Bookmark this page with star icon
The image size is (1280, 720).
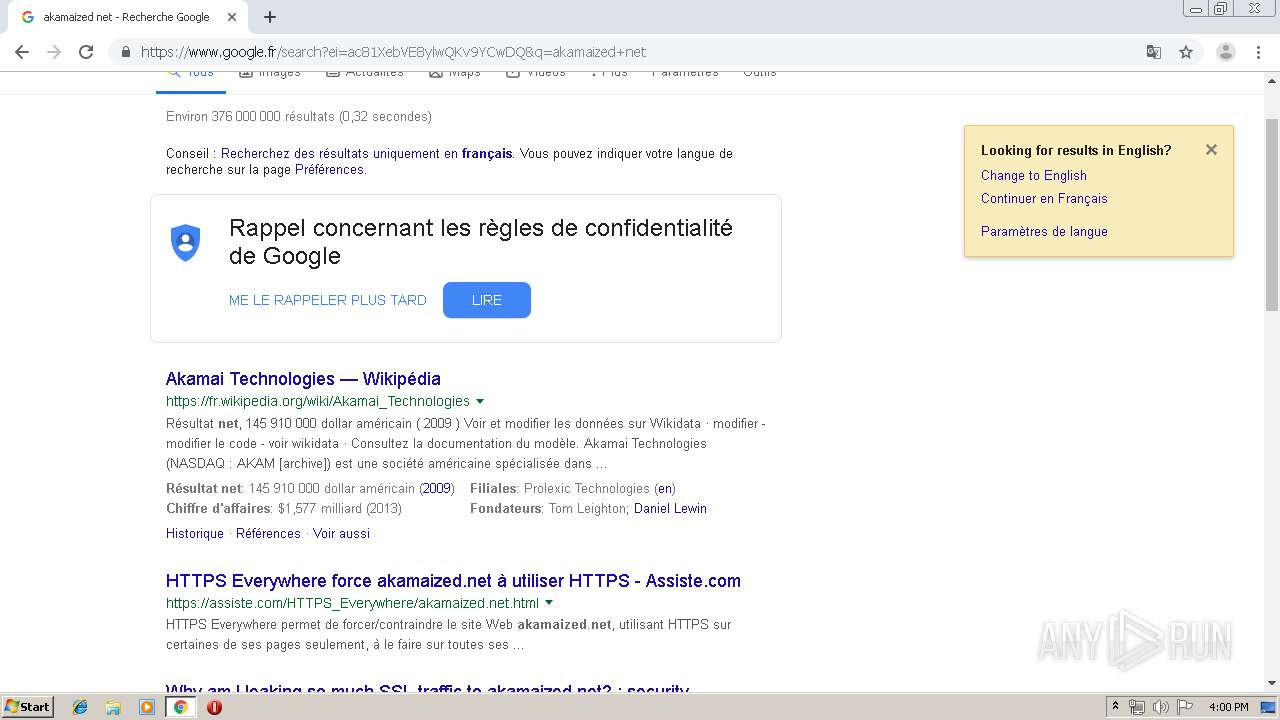coord(1186,52)
